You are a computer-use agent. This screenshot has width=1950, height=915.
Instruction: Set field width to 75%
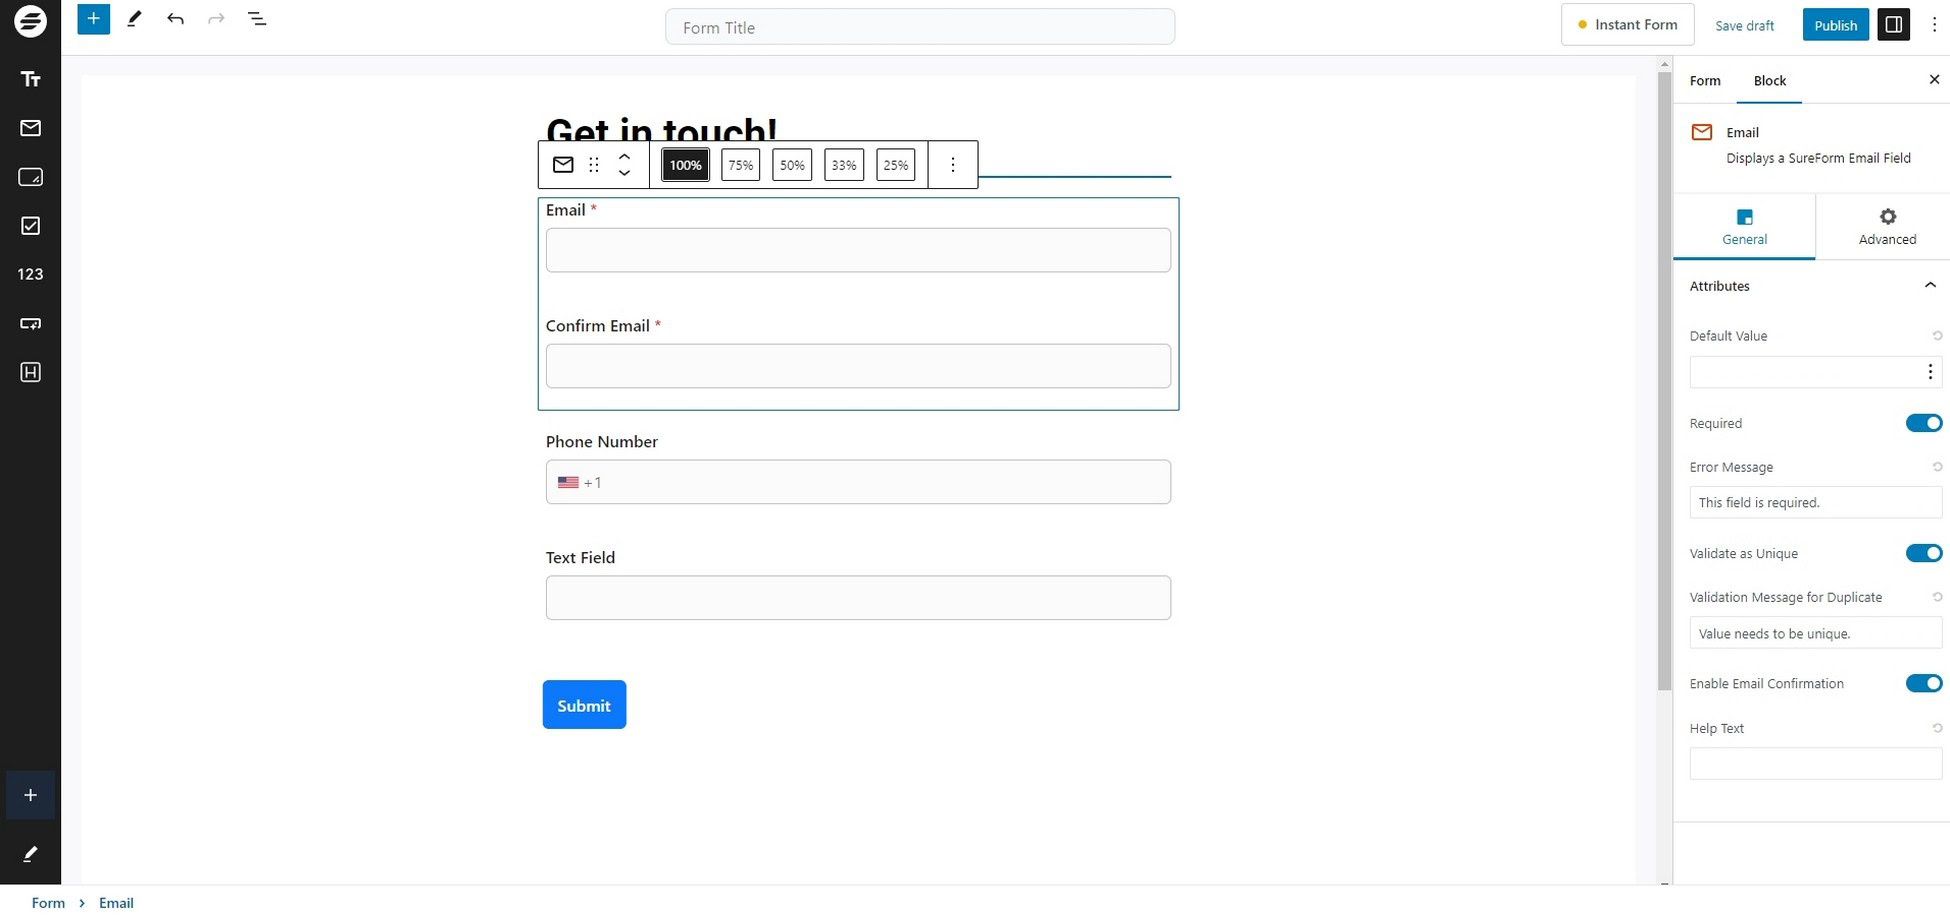[x=740, y=165]
